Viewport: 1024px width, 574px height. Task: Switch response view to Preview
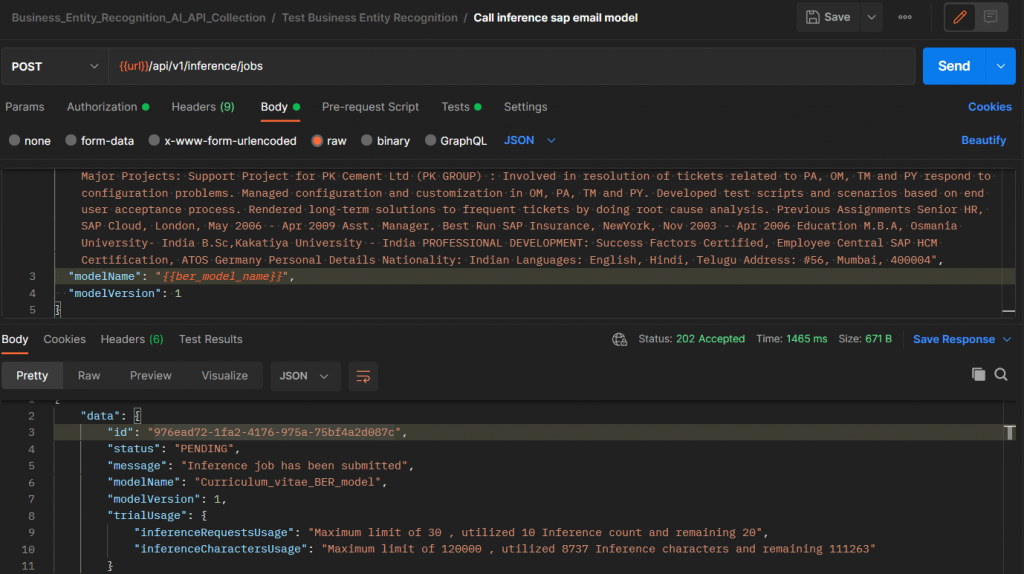[x=150, y=375]
